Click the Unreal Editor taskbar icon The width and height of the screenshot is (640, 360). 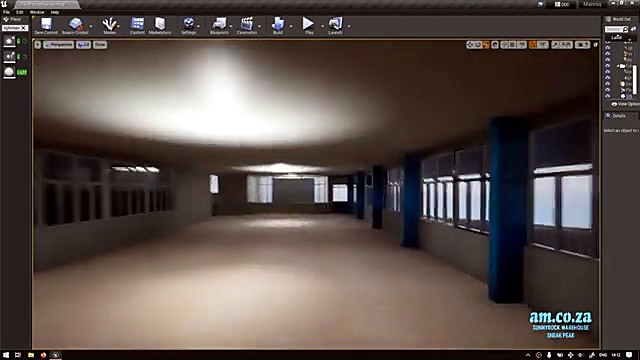coord(56,355)
